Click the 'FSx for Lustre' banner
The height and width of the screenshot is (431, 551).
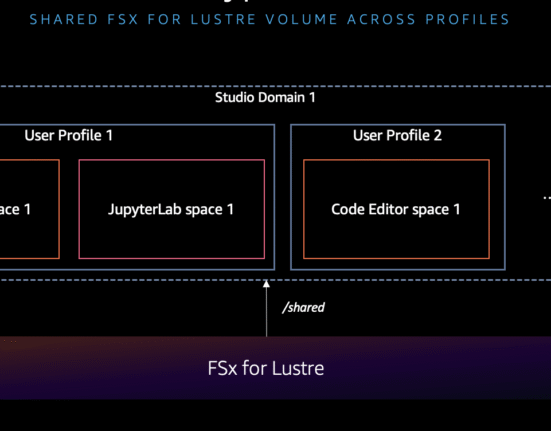276,368
